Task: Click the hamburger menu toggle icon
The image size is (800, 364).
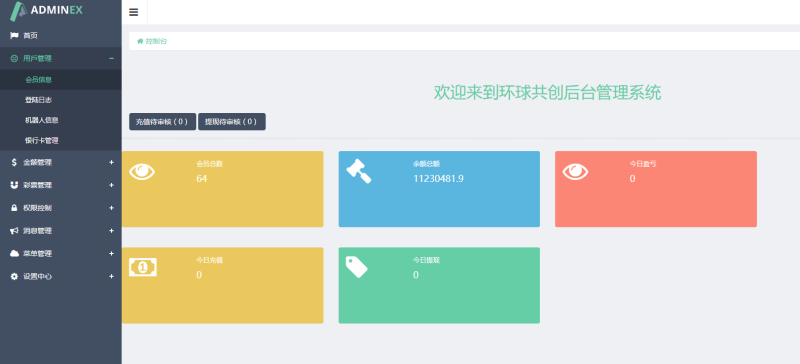Action: (134, 12)
